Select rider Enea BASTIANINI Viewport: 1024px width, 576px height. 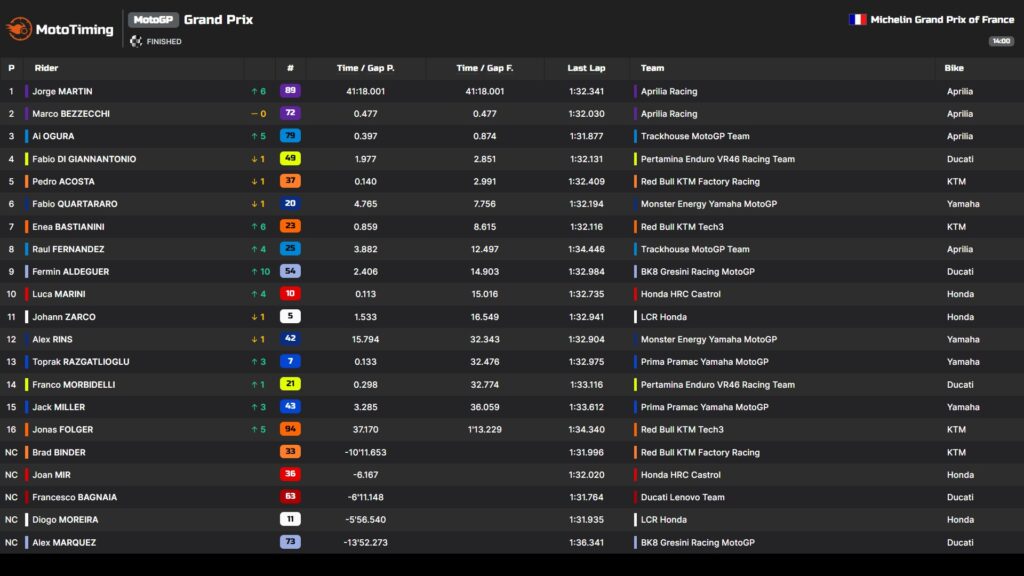coord(68,227)
